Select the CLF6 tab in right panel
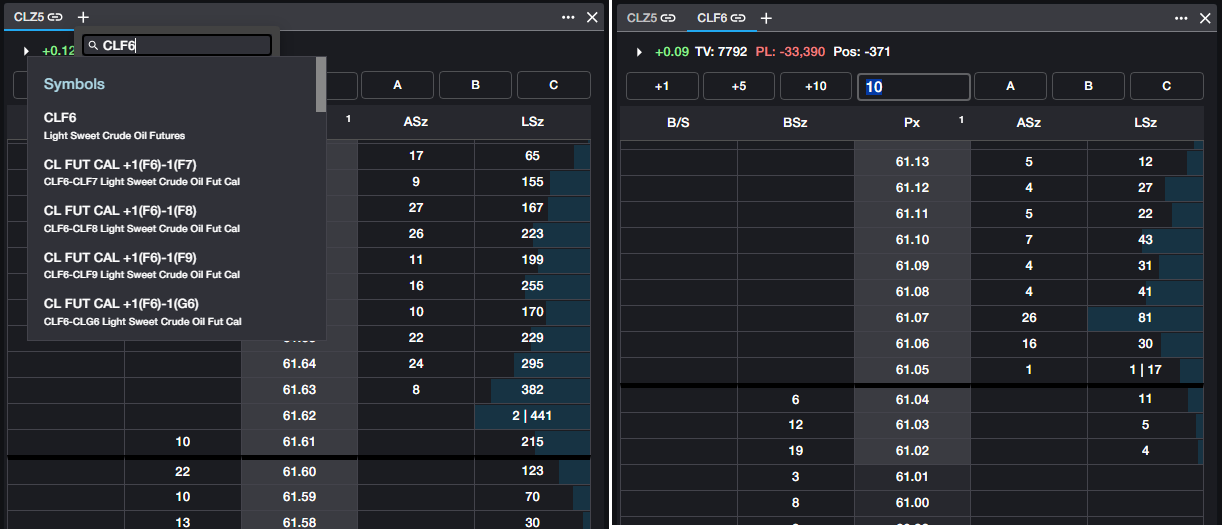This screenshot has height=529, width=1222. click(711, 18)
